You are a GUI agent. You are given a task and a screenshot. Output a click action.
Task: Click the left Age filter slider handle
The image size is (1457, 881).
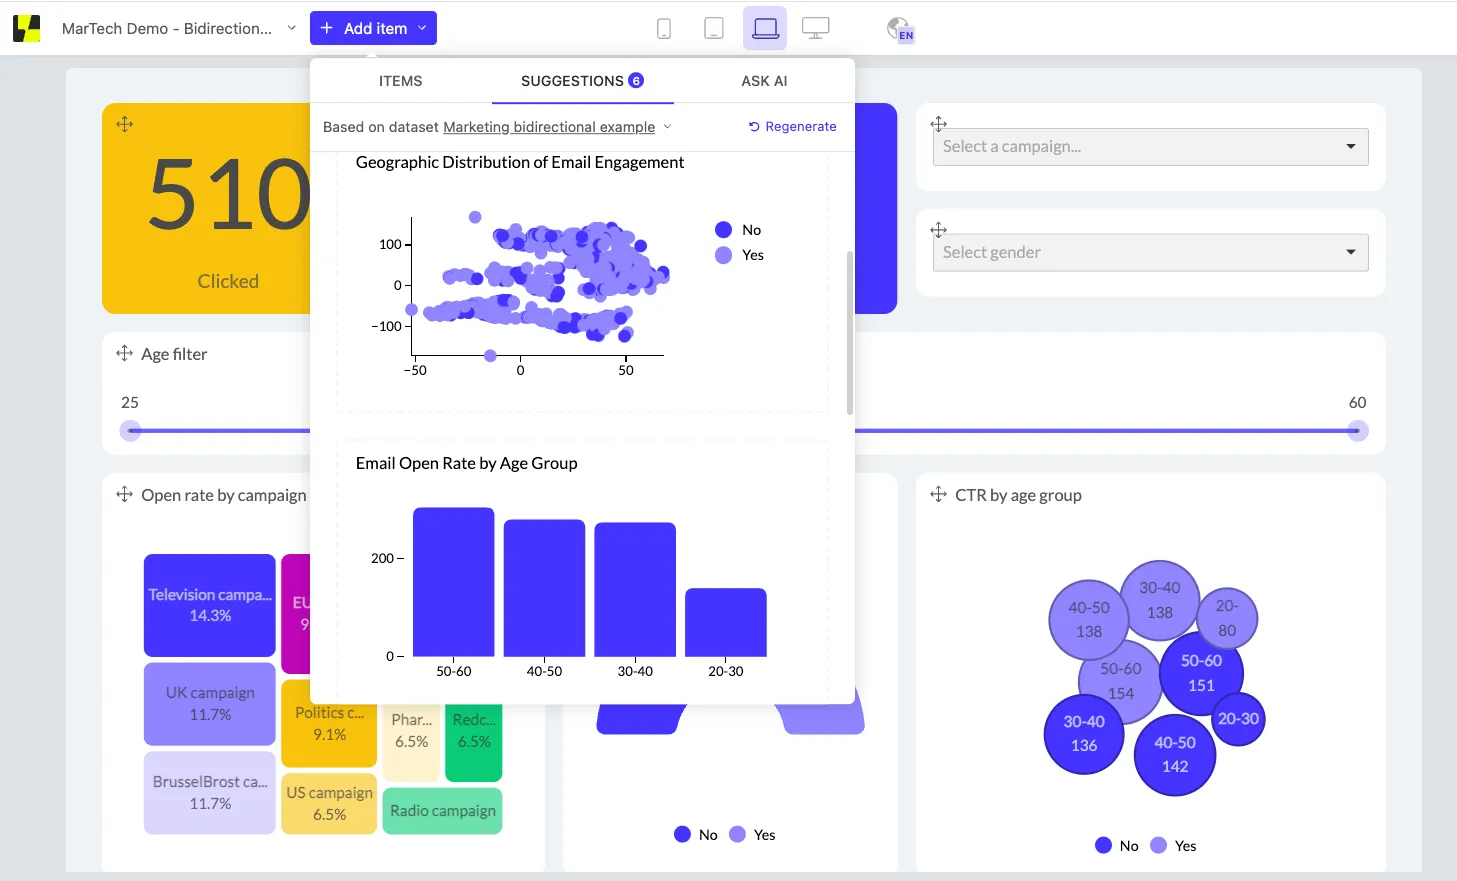coord(131,431)
